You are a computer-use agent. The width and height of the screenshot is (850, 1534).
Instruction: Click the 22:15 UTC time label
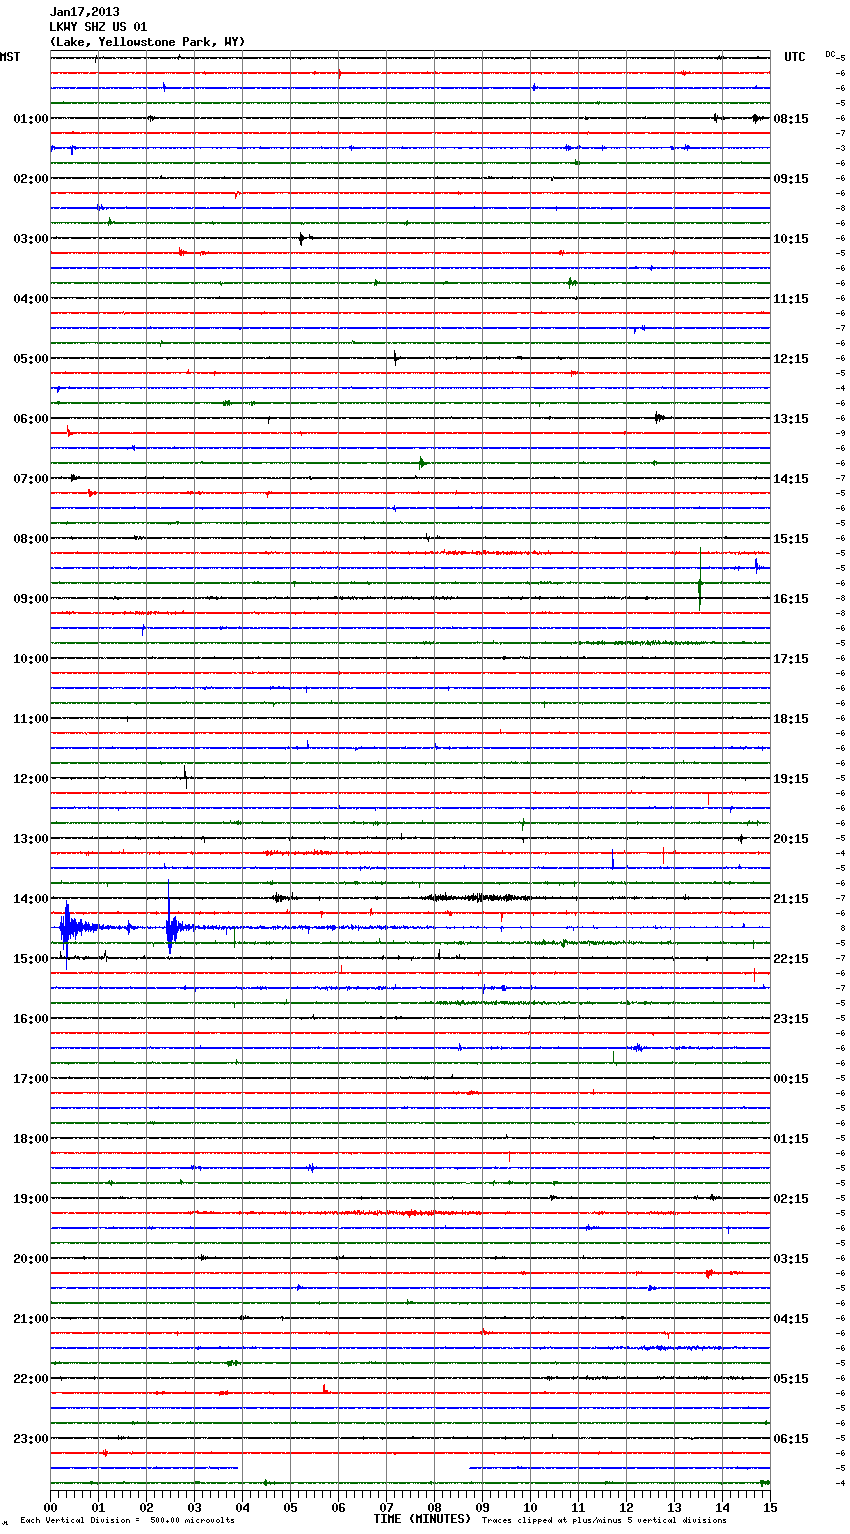(791, 959)
